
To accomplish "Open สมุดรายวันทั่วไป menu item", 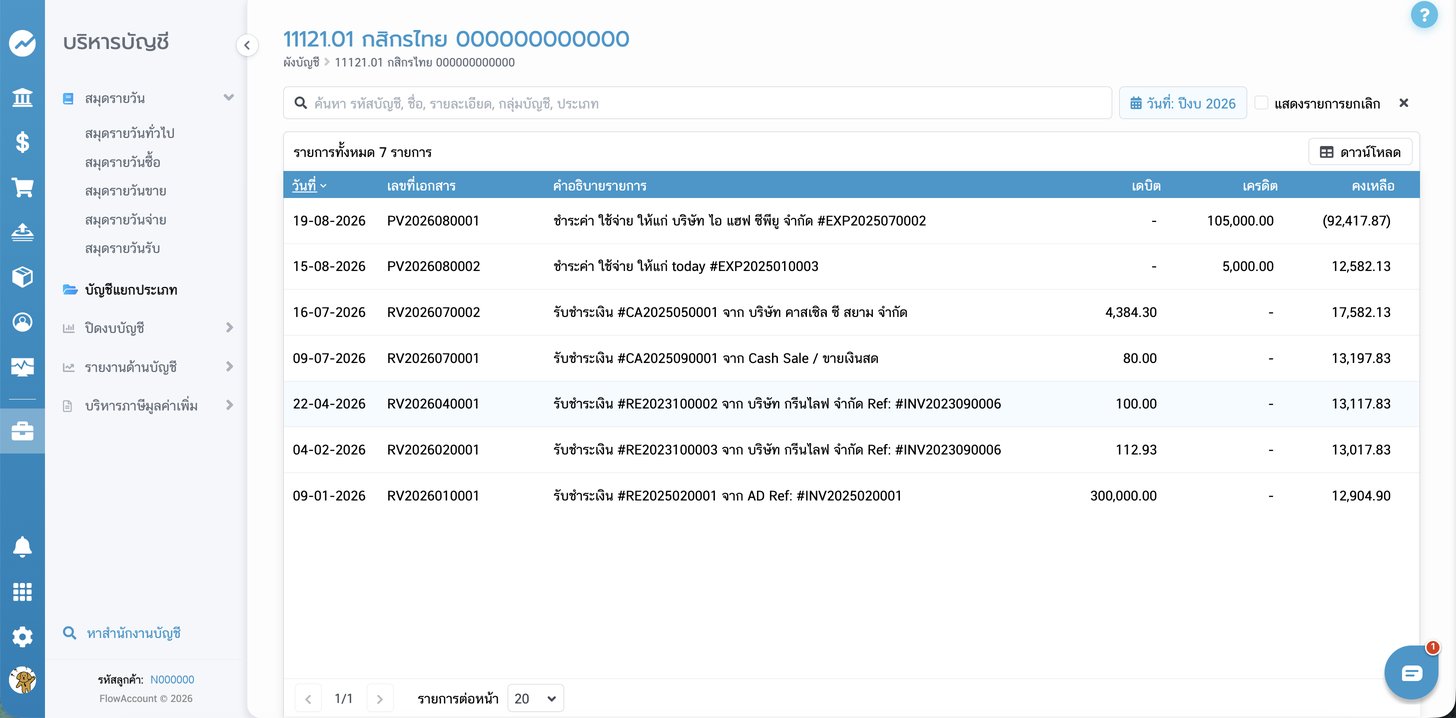I will [x=130, y=133].
